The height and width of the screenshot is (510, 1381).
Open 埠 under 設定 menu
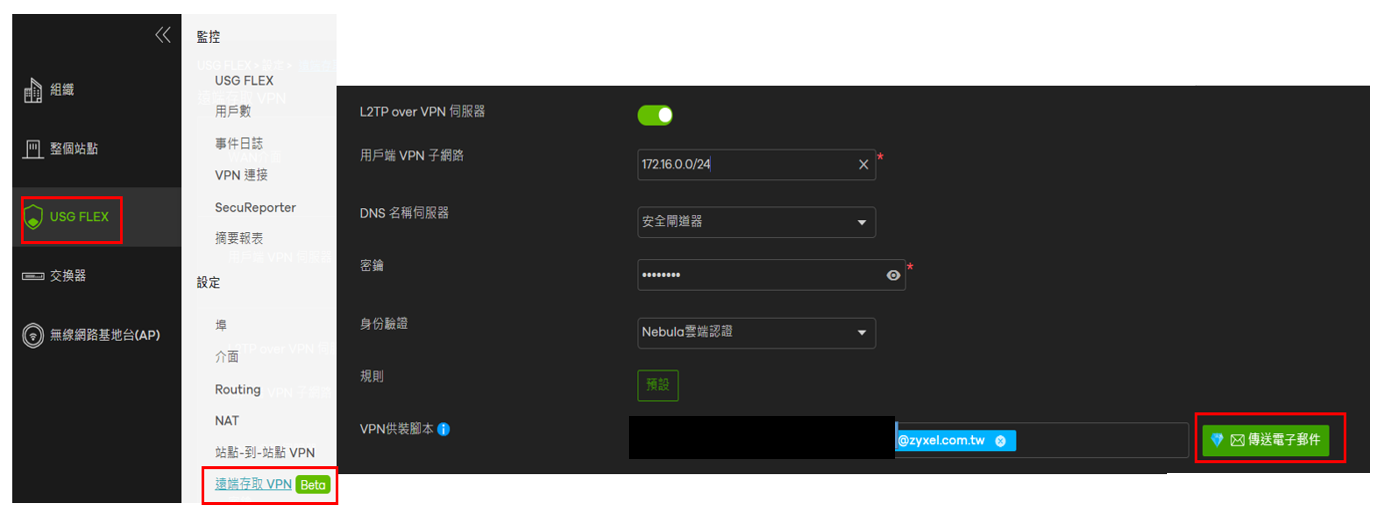[x=221, y=325]
